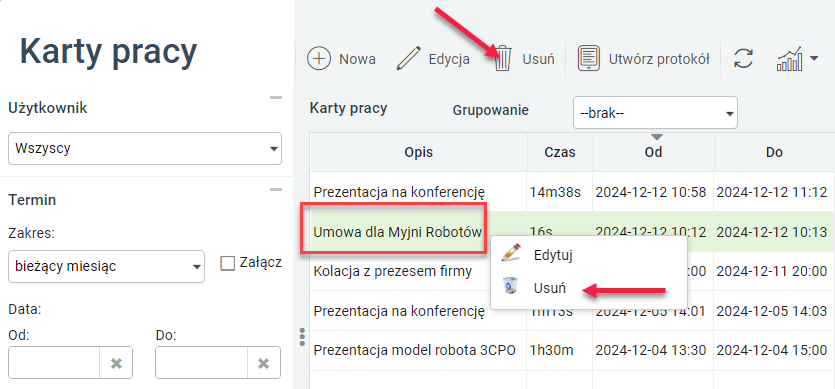Click recycle bin icon in context menu
Screen dimensions: 835x389
510,287
